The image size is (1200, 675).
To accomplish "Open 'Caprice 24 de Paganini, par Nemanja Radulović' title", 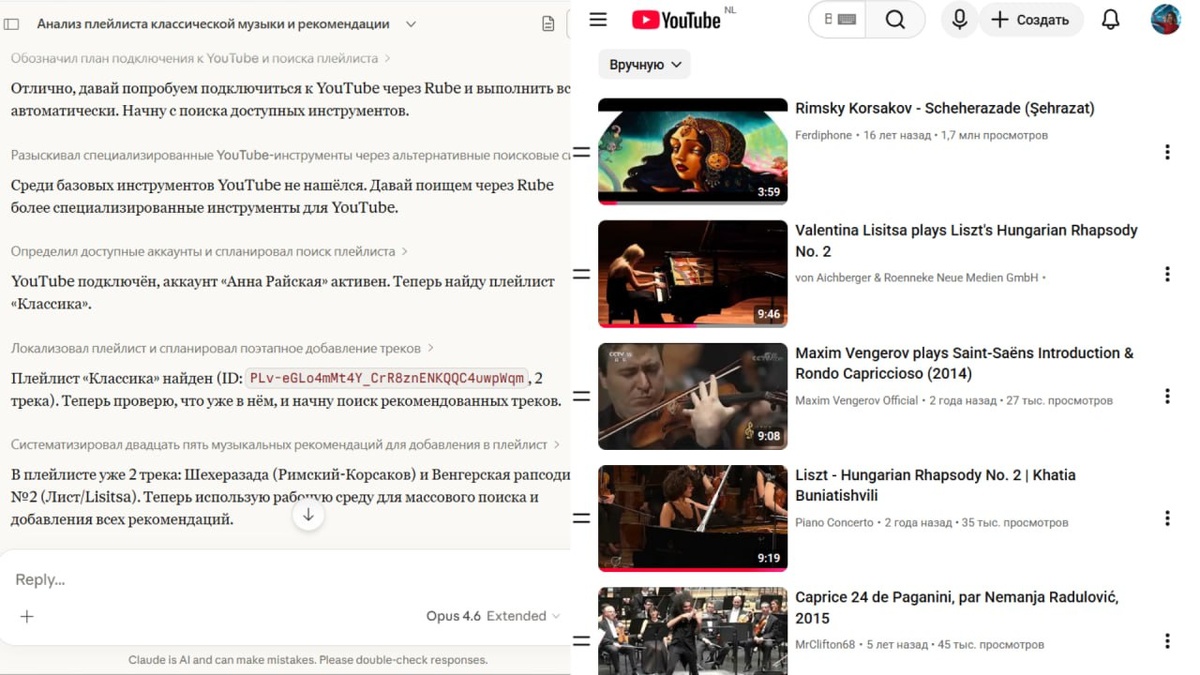I will coord(957,607).
